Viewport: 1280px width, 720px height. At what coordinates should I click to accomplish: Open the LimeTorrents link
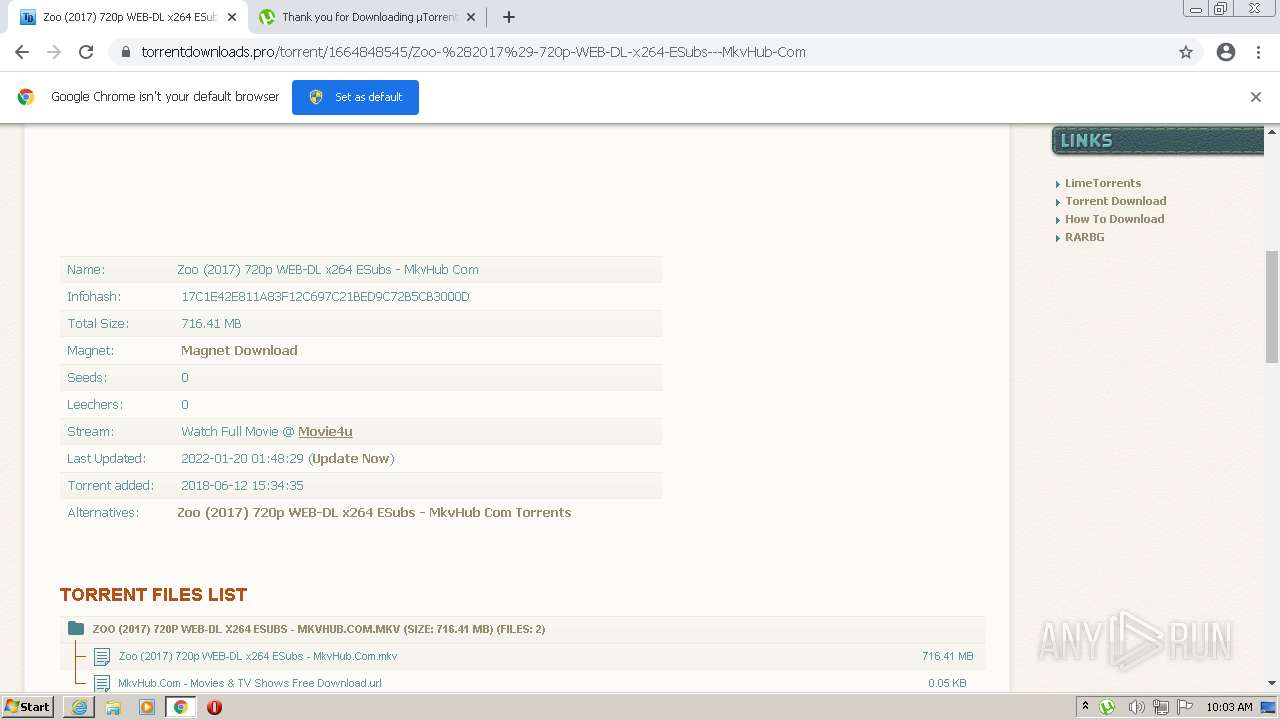(1102, 183)
